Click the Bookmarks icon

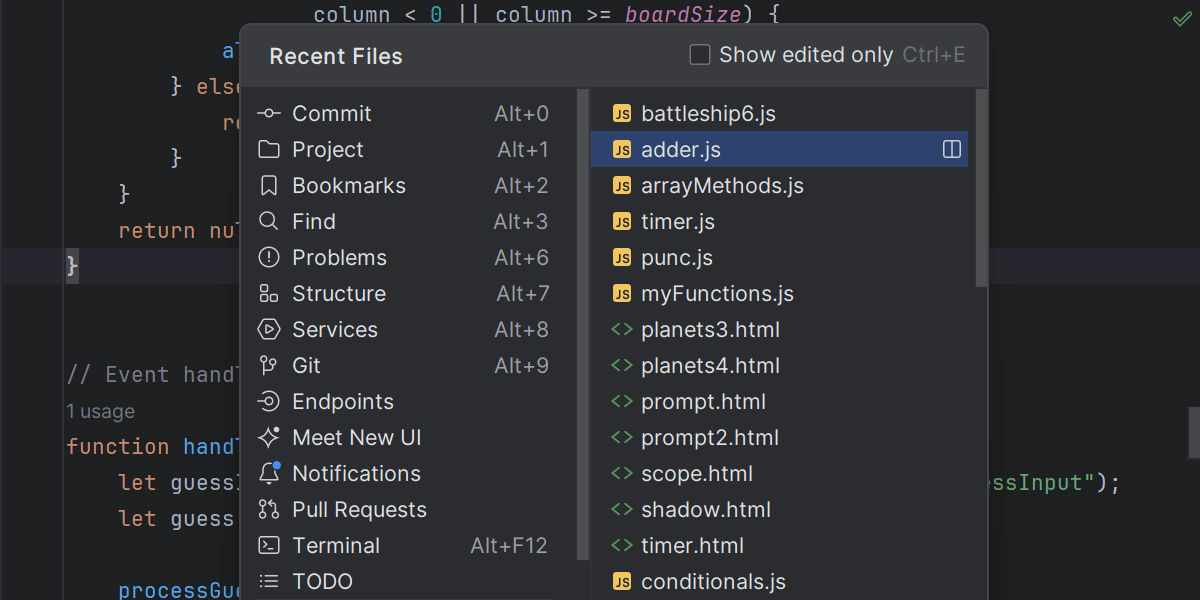[x=268, y=186]
